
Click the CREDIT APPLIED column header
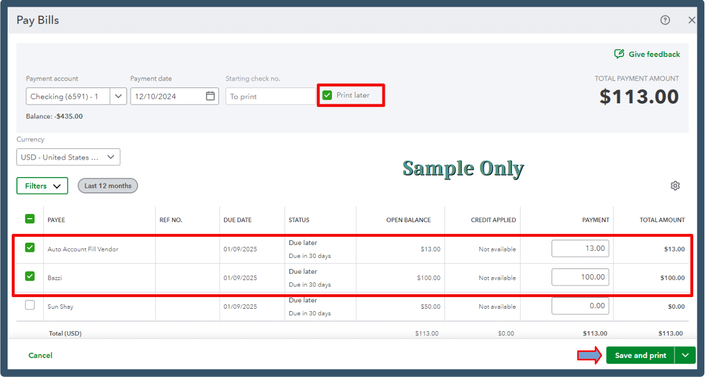(493, 220)
